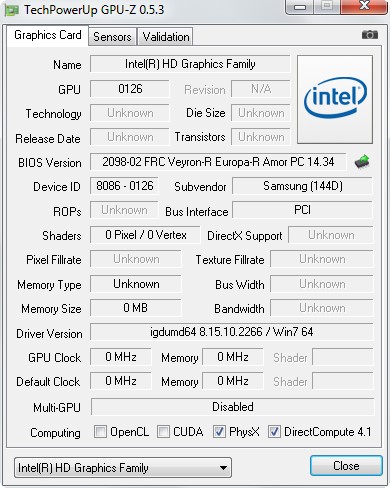Click the Driver Version field
390x488 pixels.
point(232,332)
